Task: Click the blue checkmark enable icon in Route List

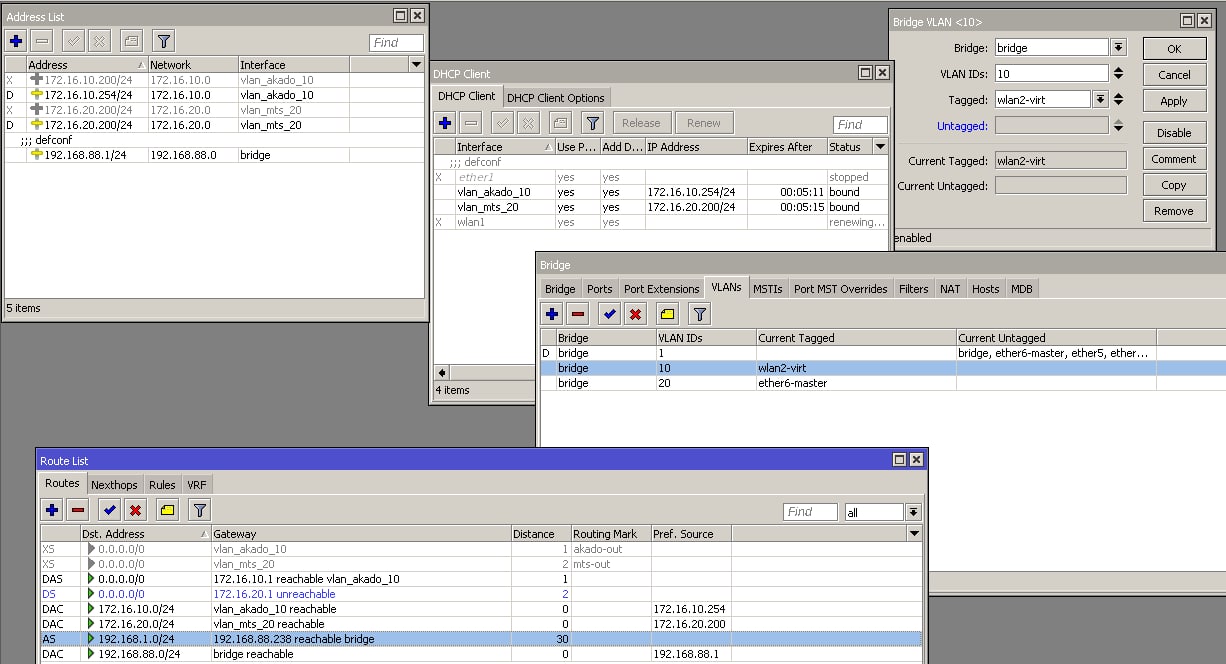Action: [x=110, y=510]
